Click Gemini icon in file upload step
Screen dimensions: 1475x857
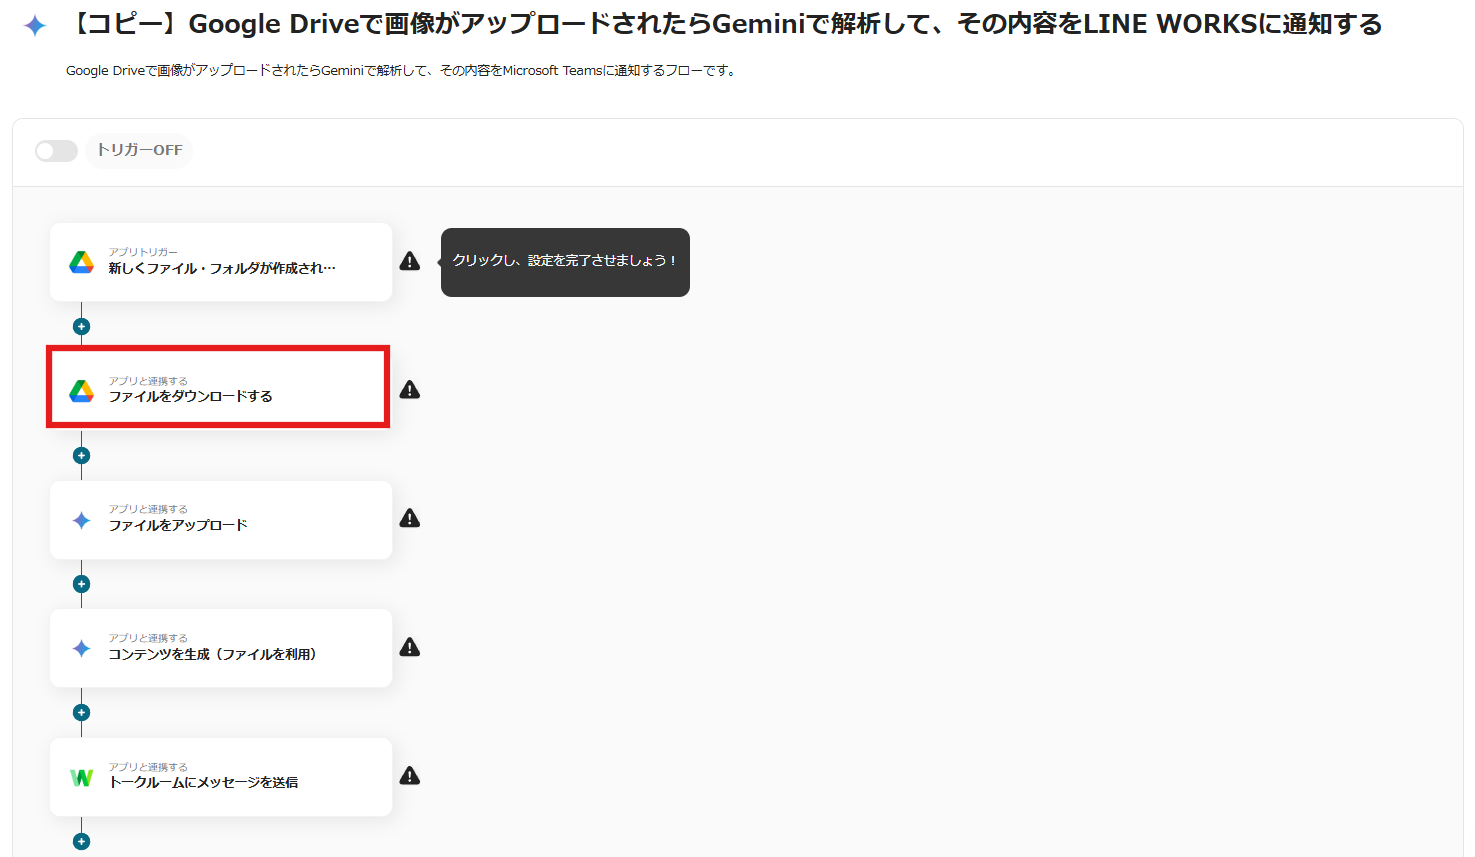(82, 520)
